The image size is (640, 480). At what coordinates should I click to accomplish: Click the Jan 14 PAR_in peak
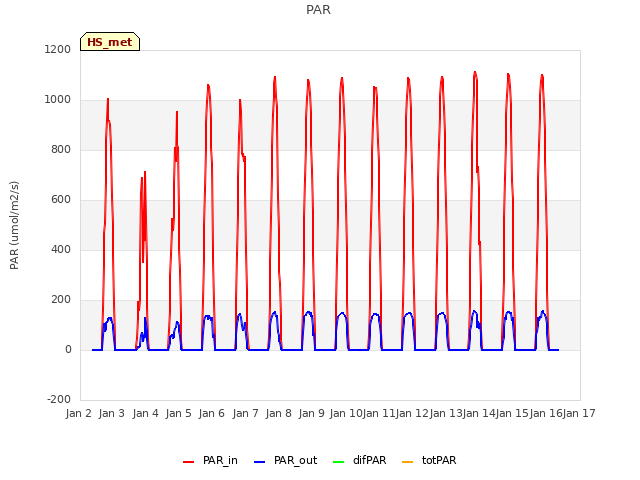coord(475,73)
